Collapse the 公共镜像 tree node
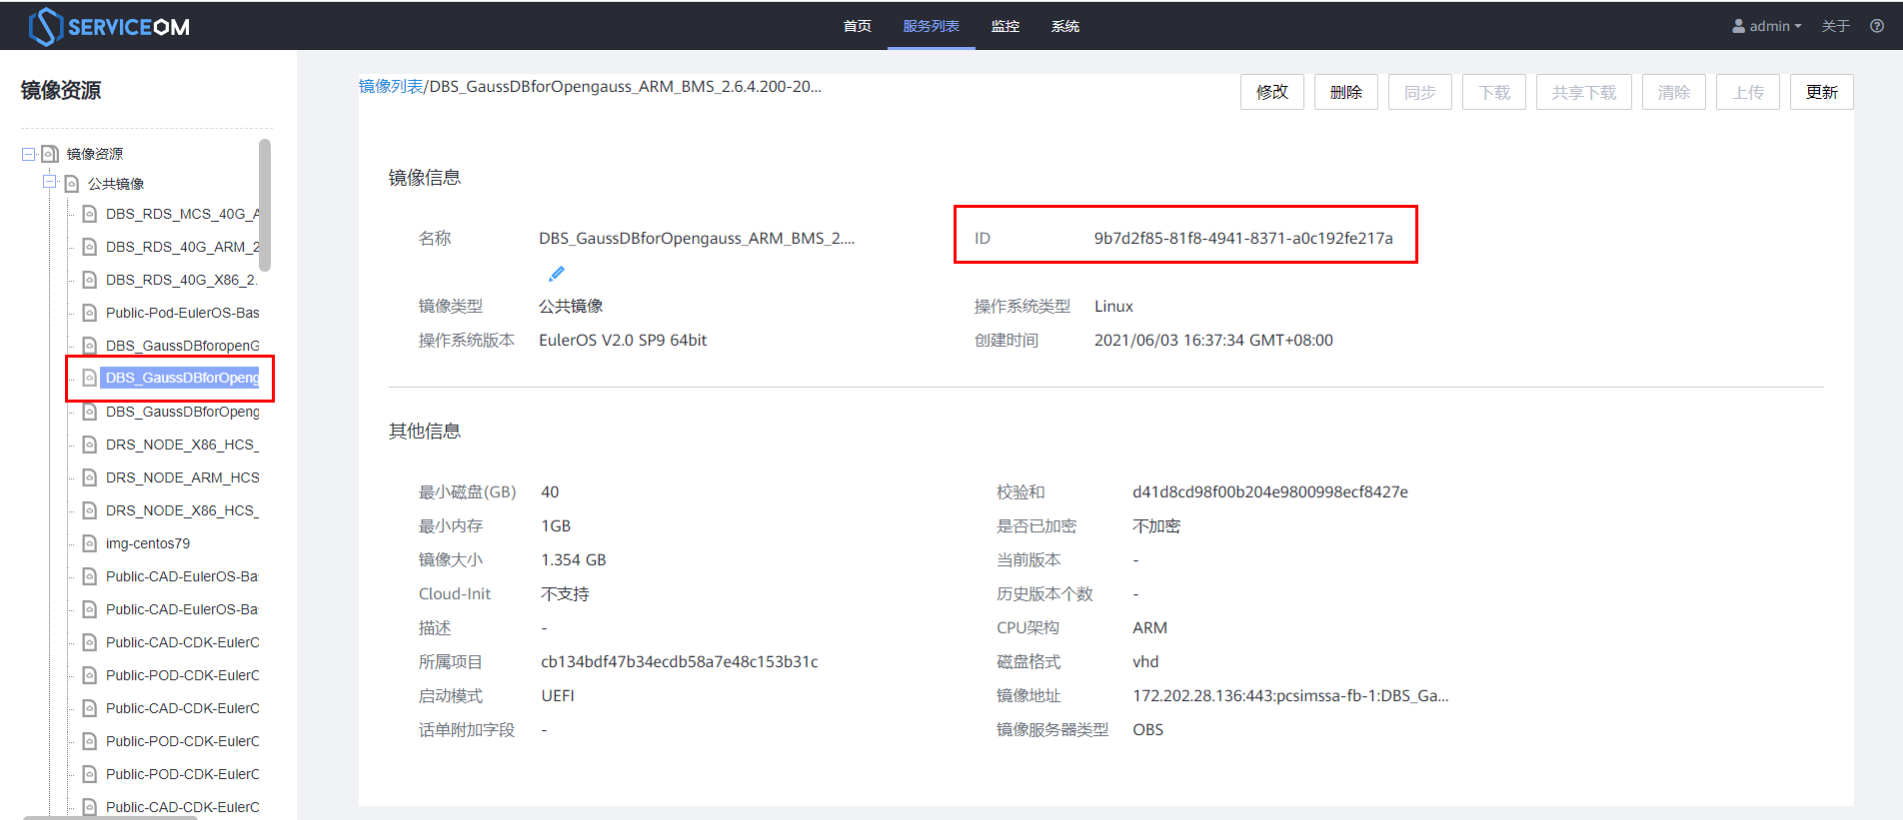Screen dimensions: 1903x820 pos(49,182)
